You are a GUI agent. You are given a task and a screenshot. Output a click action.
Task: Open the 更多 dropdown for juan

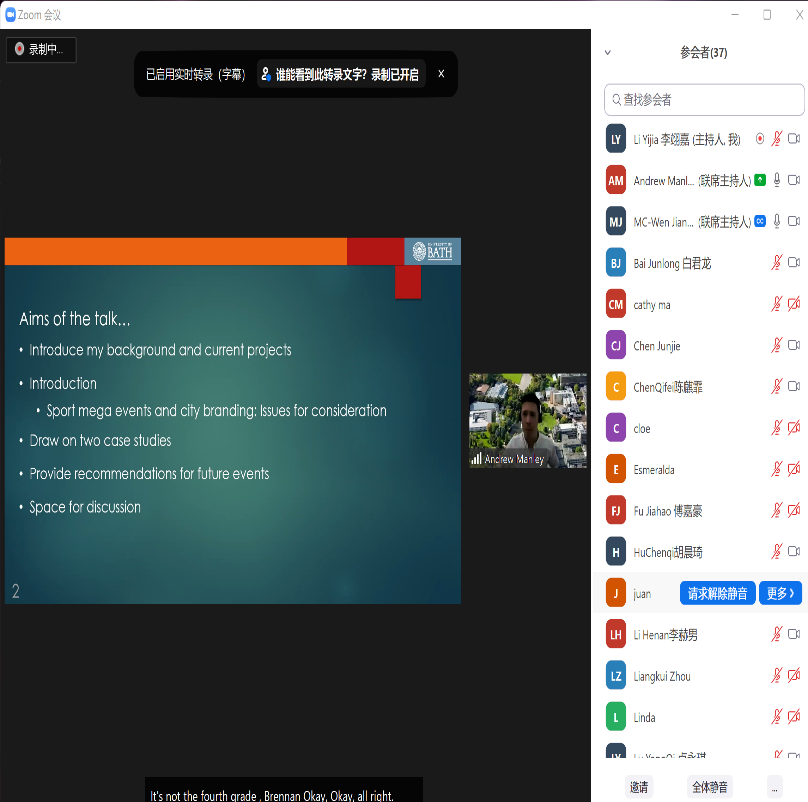coord(780,593)
